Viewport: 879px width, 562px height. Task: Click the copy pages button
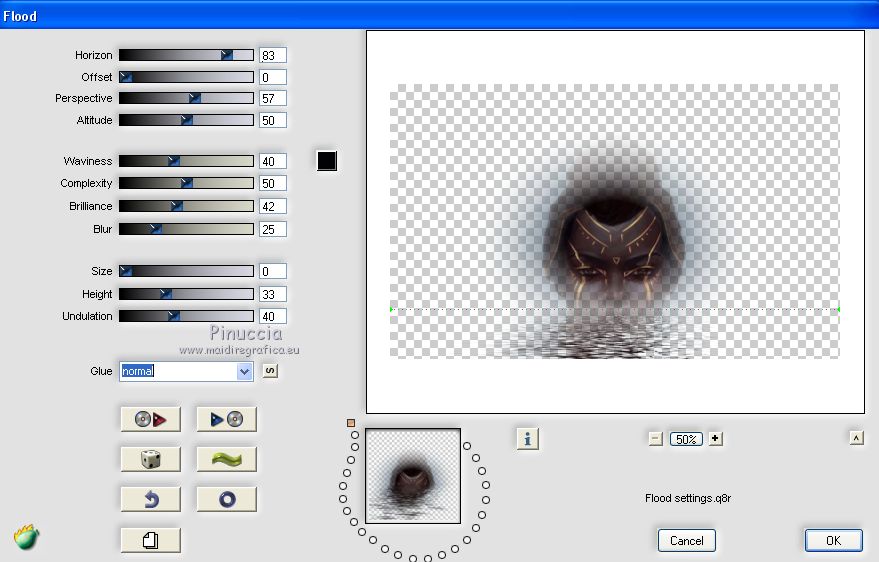point(150,540)
